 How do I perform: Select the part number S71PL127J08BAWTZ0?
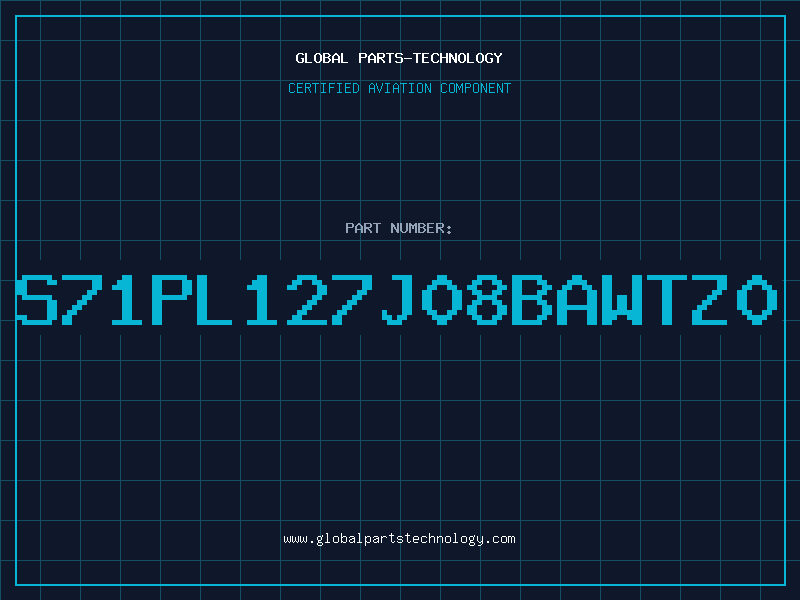coord(397,300)
